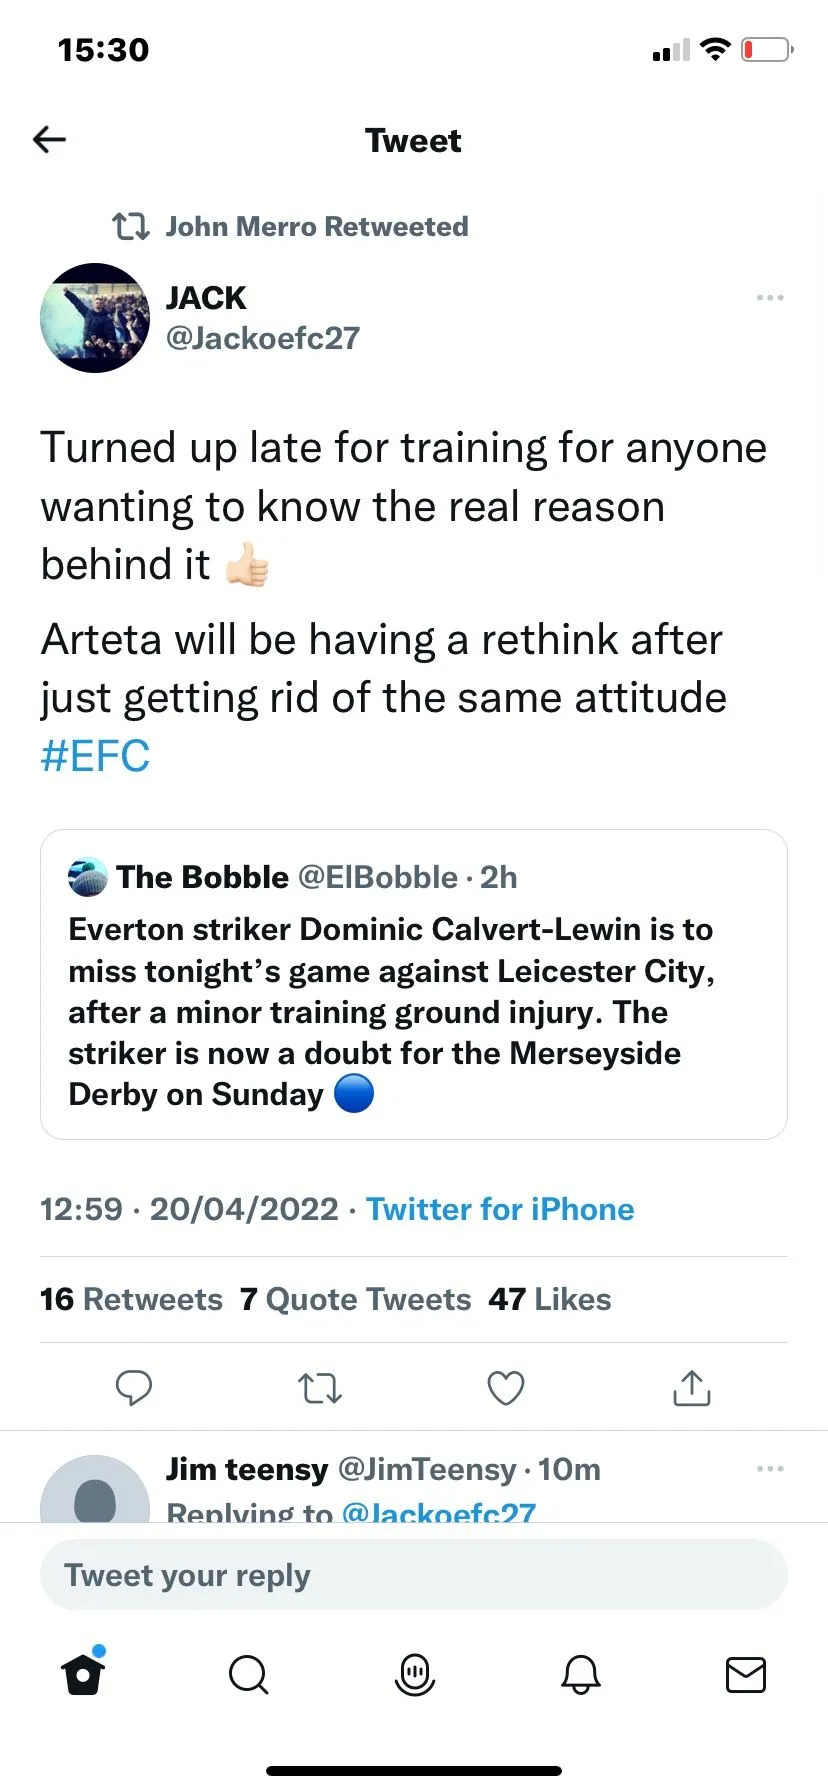Tap the reply speech bubble icon
This screenshot has width=828, height=1792.
[x=134, y=1388]
